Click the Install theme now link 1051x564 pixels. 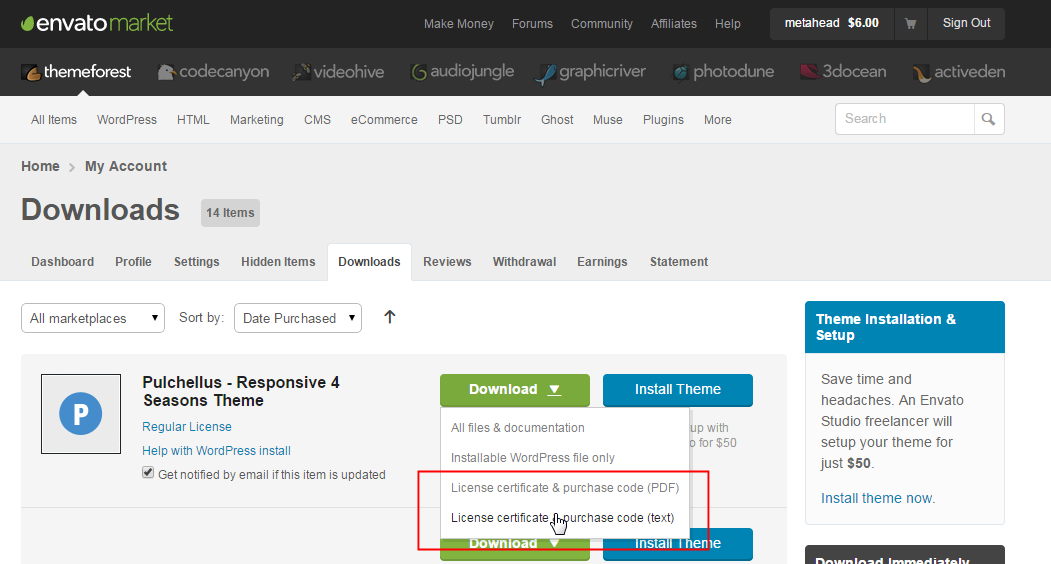[877, 498]
